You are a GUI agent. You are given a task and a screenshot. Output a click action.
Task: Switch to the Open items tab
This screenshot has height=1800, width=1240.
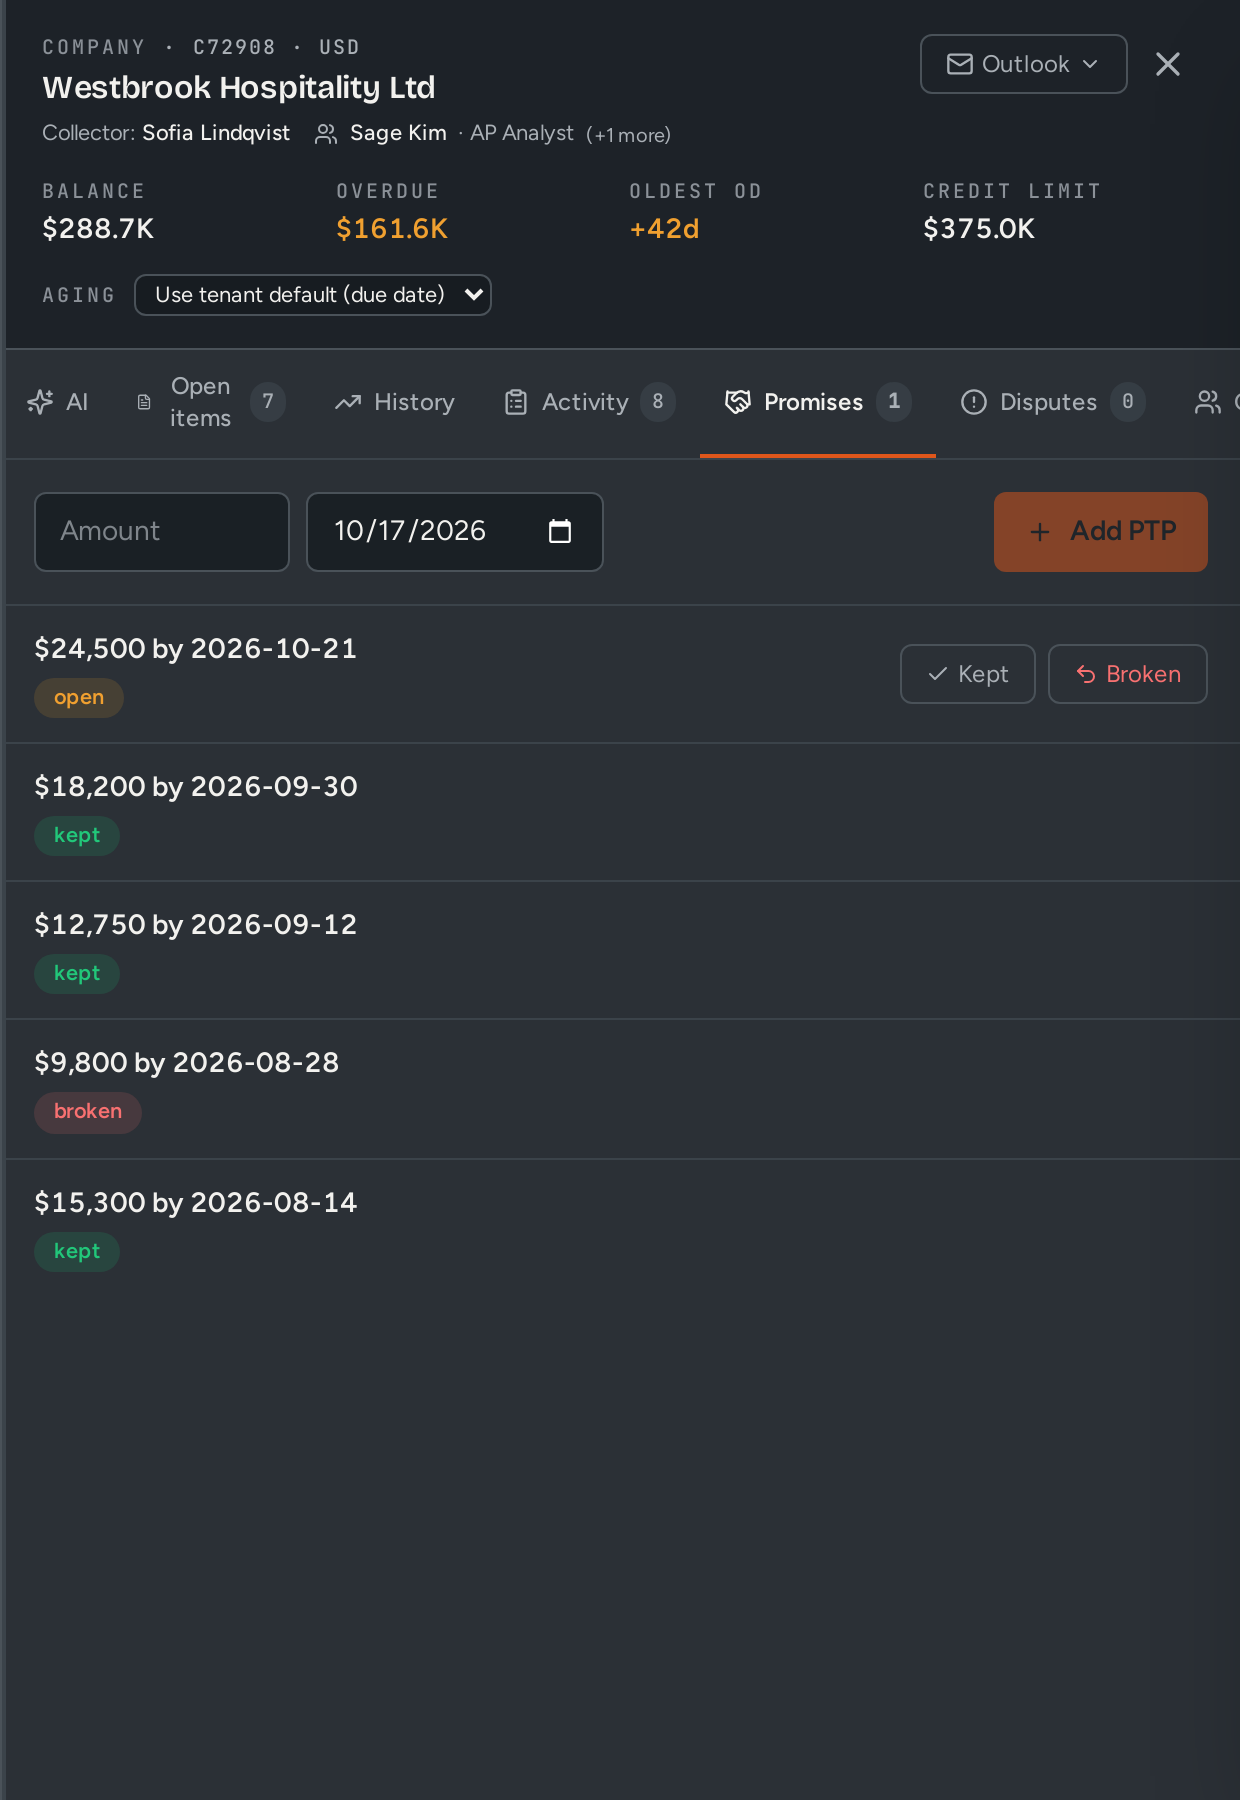coord(211,402)
